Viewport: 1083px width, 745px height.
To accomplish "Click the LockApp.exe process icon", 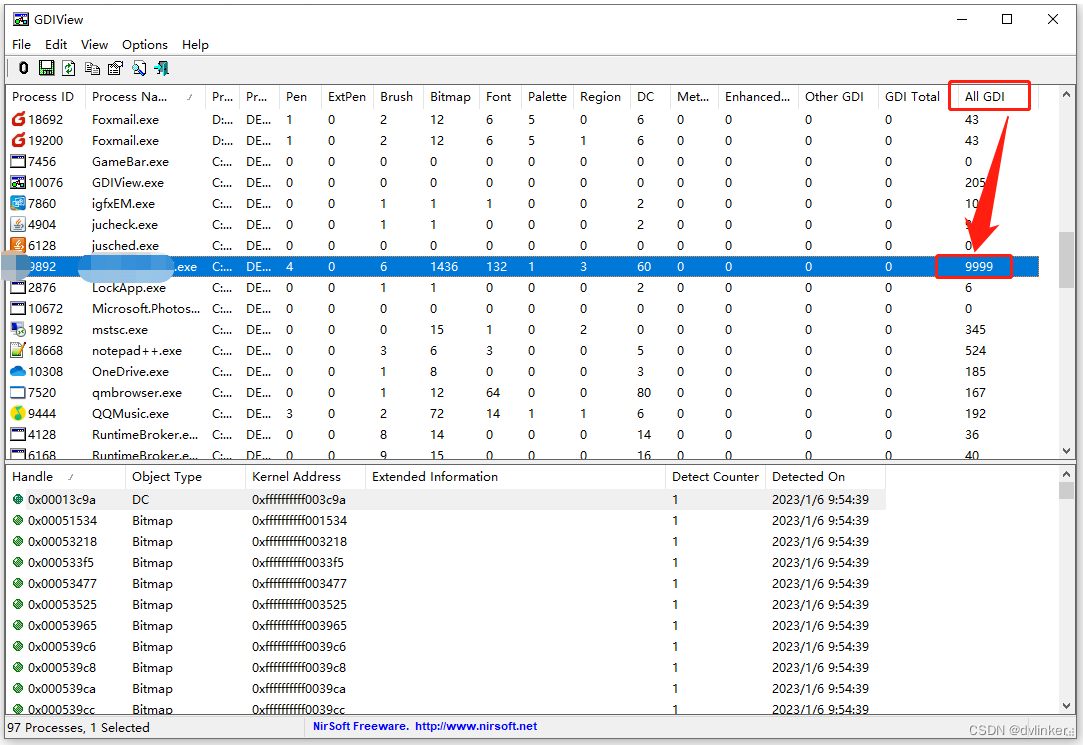I will [x=18, y=287].
